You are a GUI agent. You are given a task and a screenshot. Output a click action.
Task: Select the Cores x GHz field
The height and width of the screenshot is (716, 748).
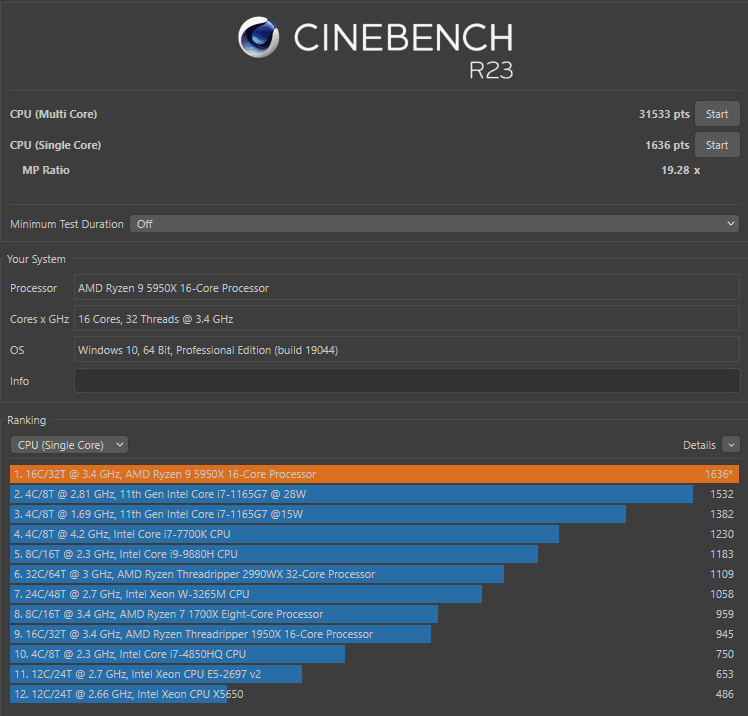pyautogui.click(x=407, y=319)
